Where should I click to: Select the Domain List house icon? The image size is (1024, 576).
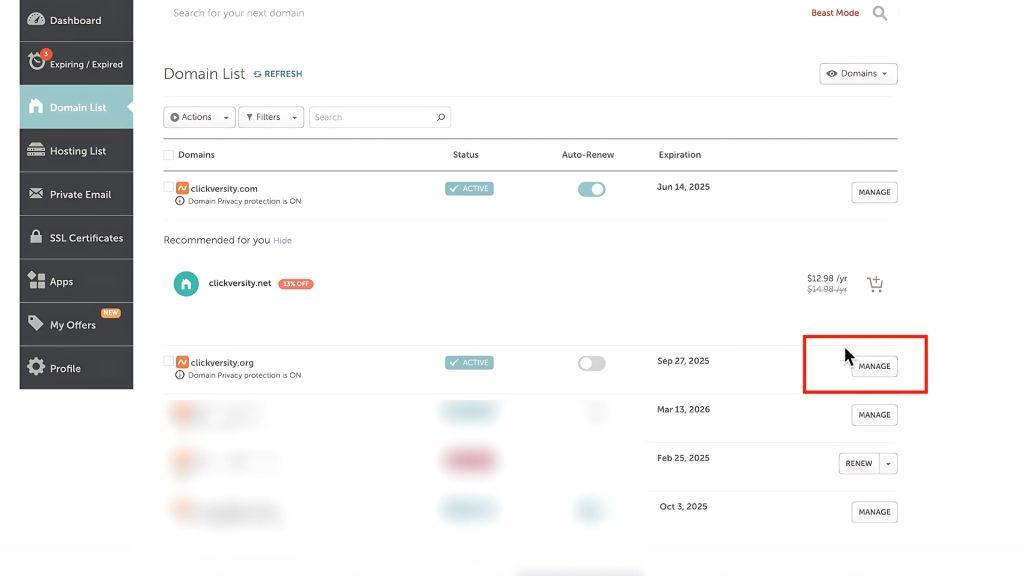point(36,106)
